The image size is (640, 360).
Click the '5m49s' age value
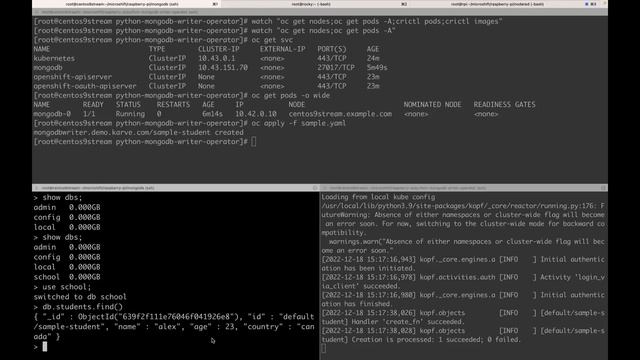(x=377, y=68)
